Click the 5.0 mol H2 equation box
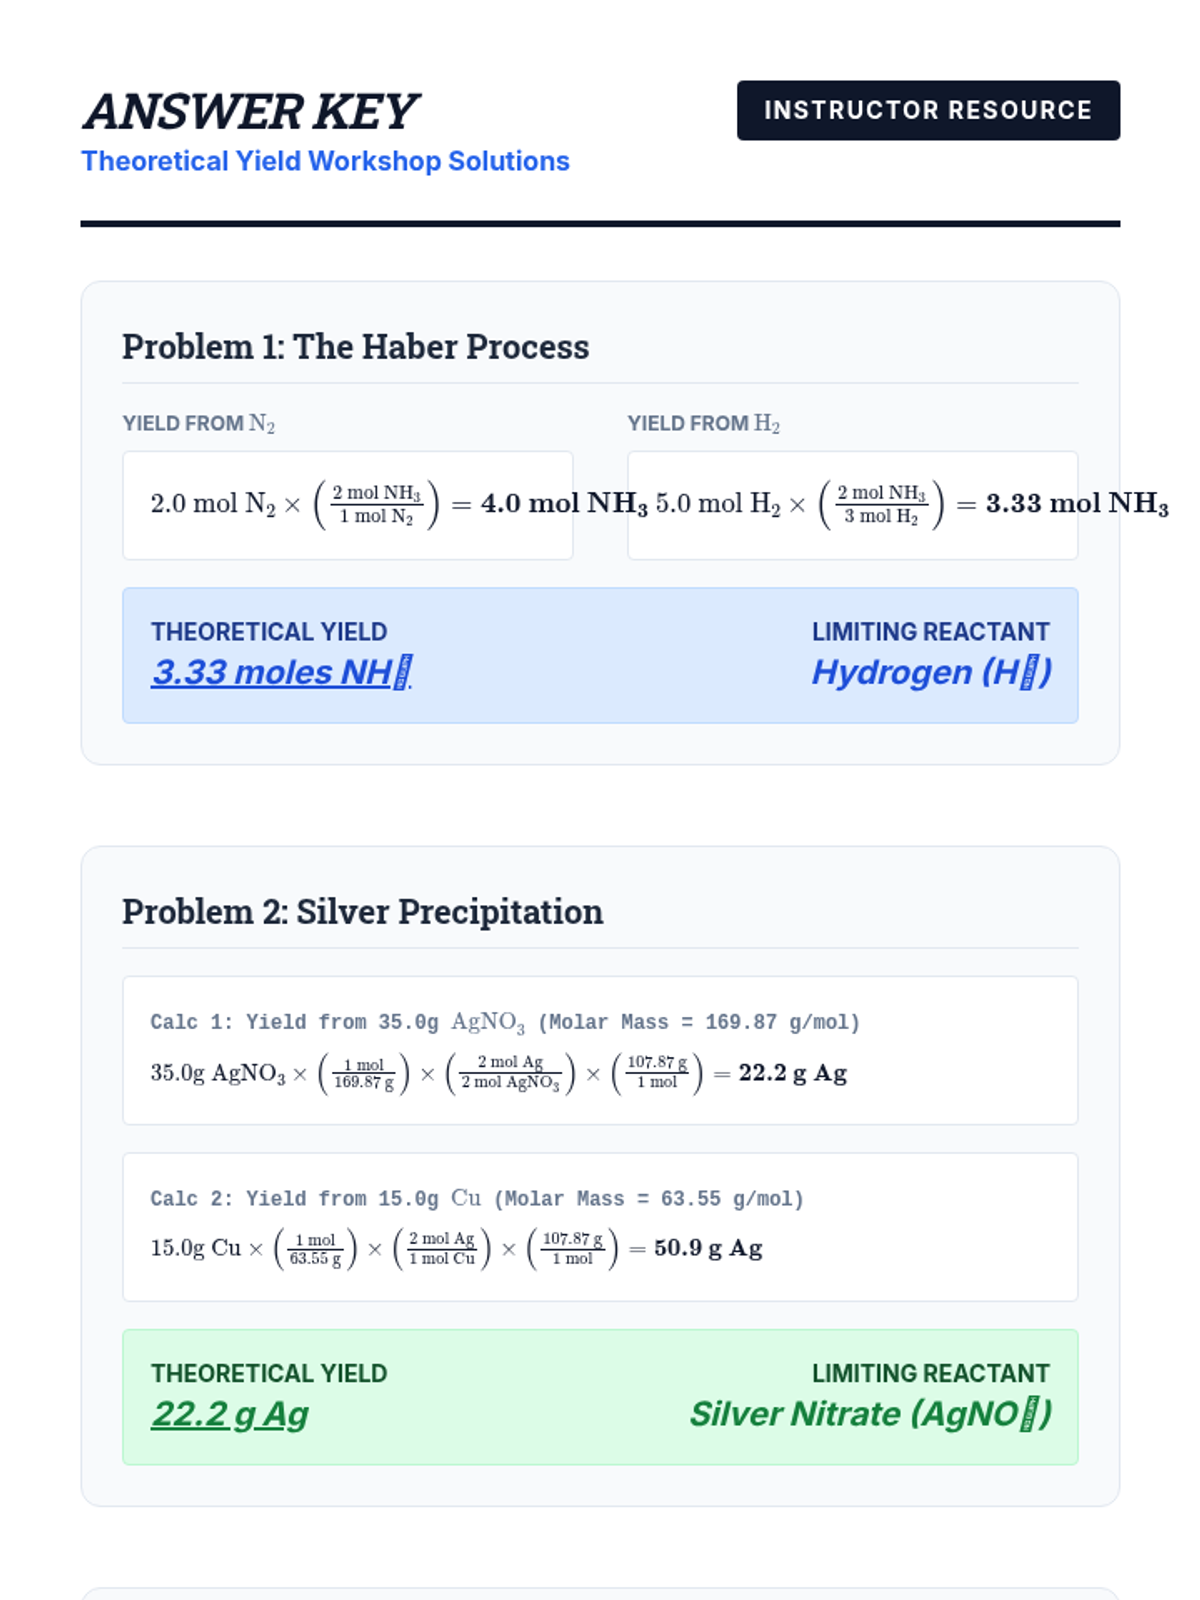Screen dimensions: 1200x1600 (x=852, y=504)
